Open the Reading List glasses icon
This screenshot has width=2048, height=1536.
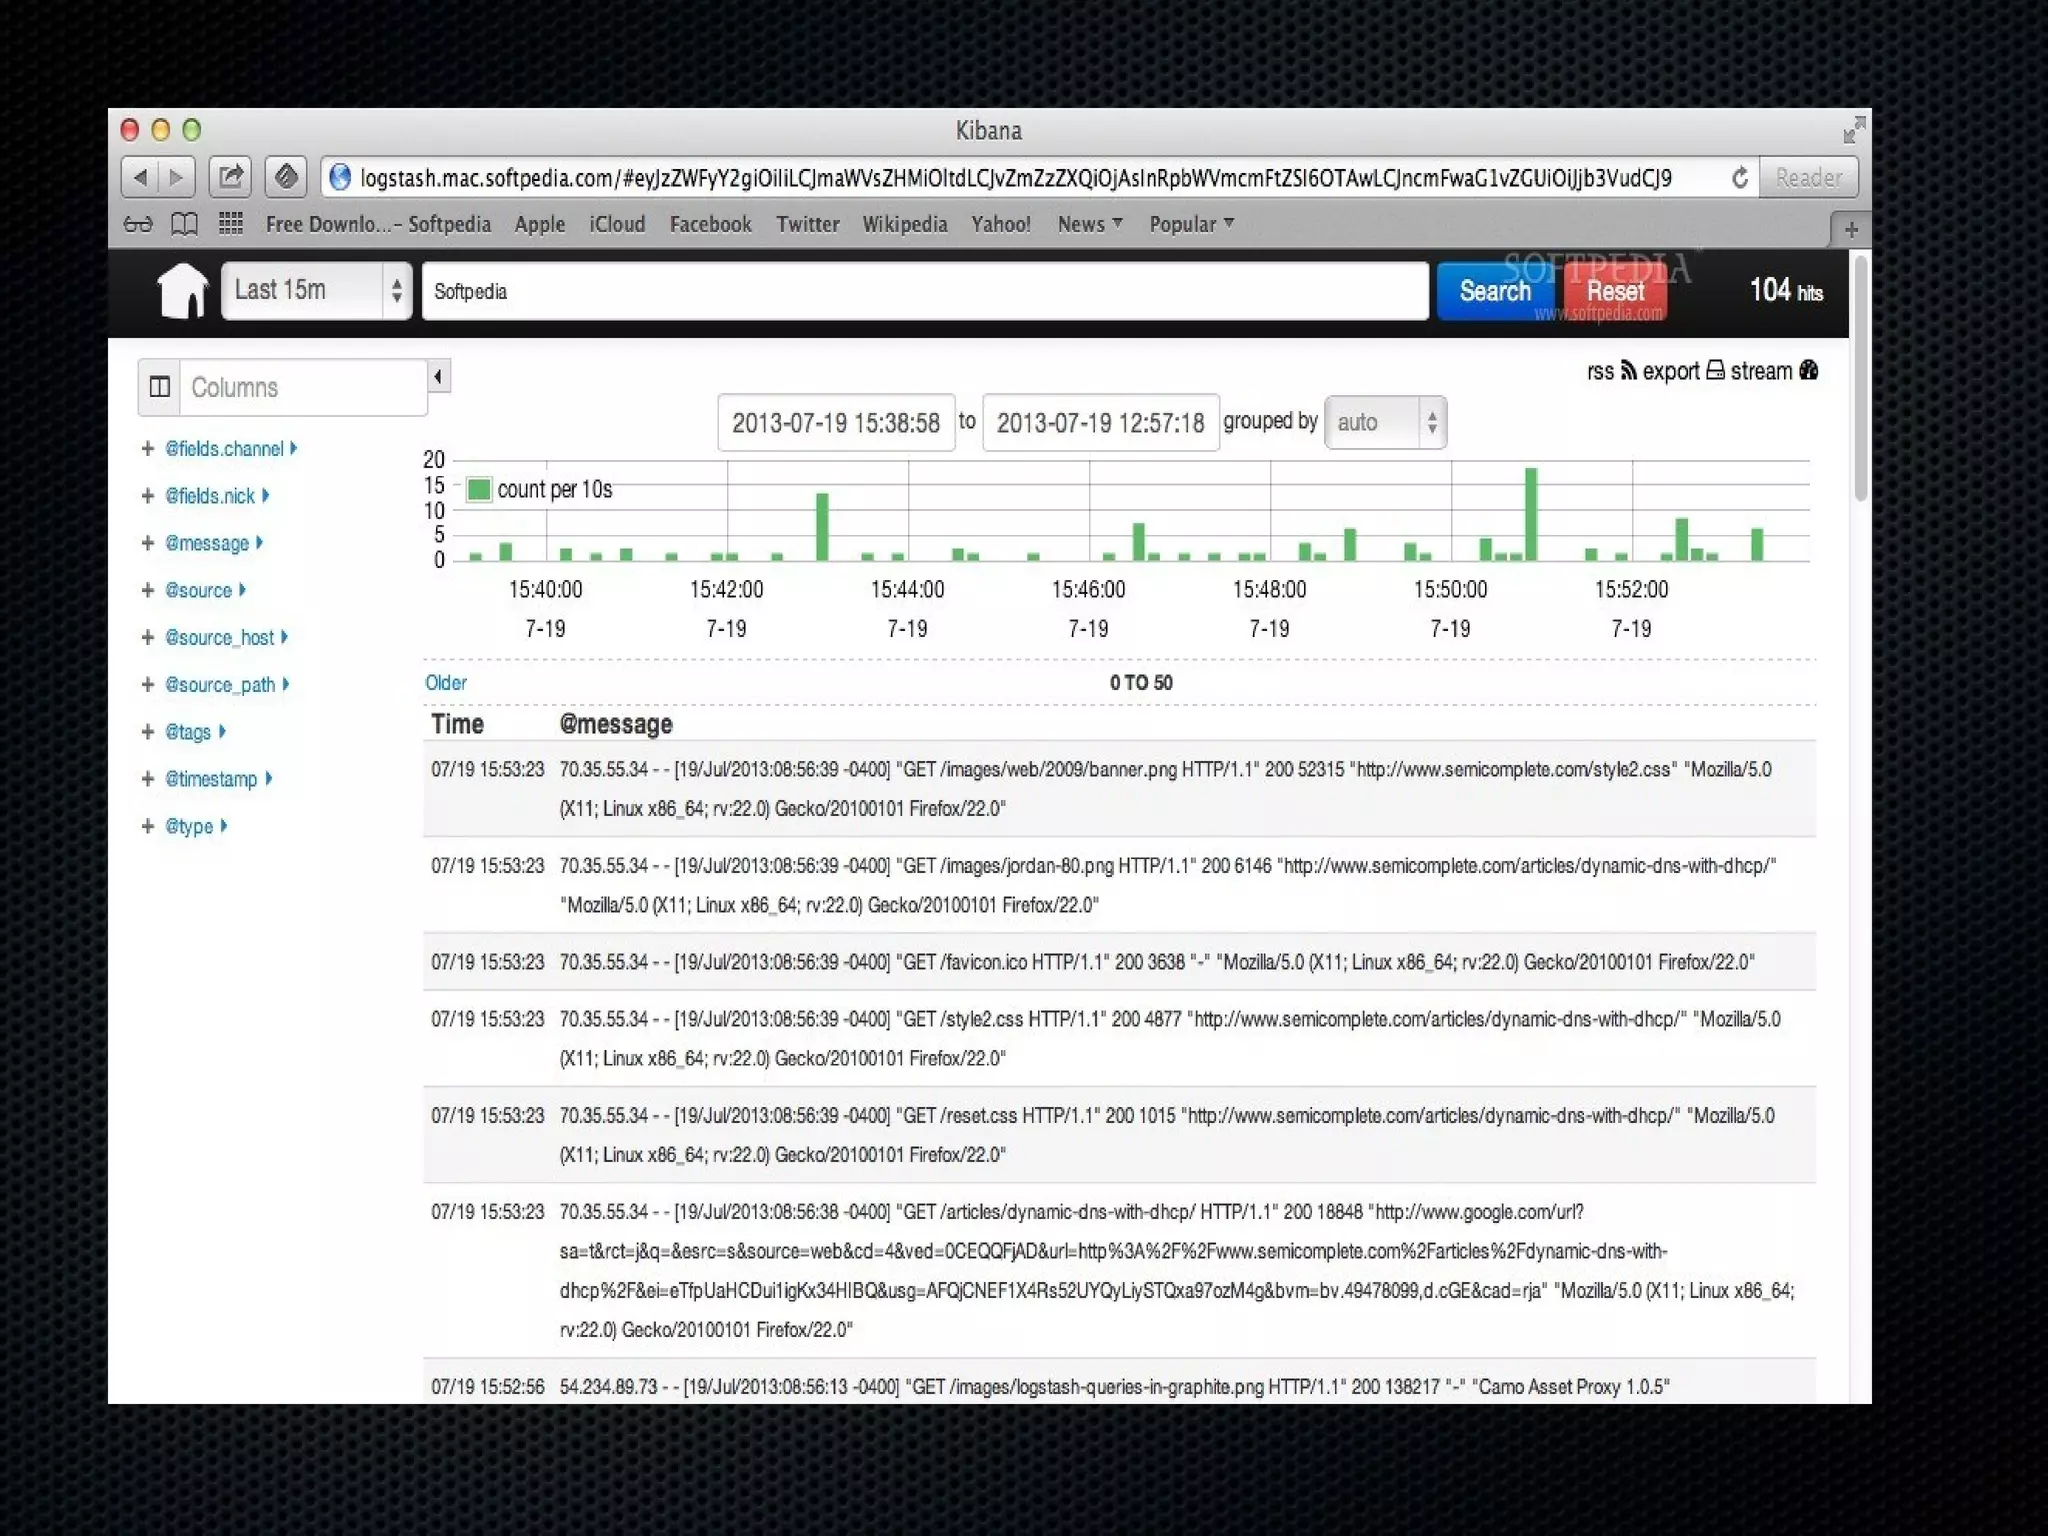pyautogui.click(x=138, y=224)
